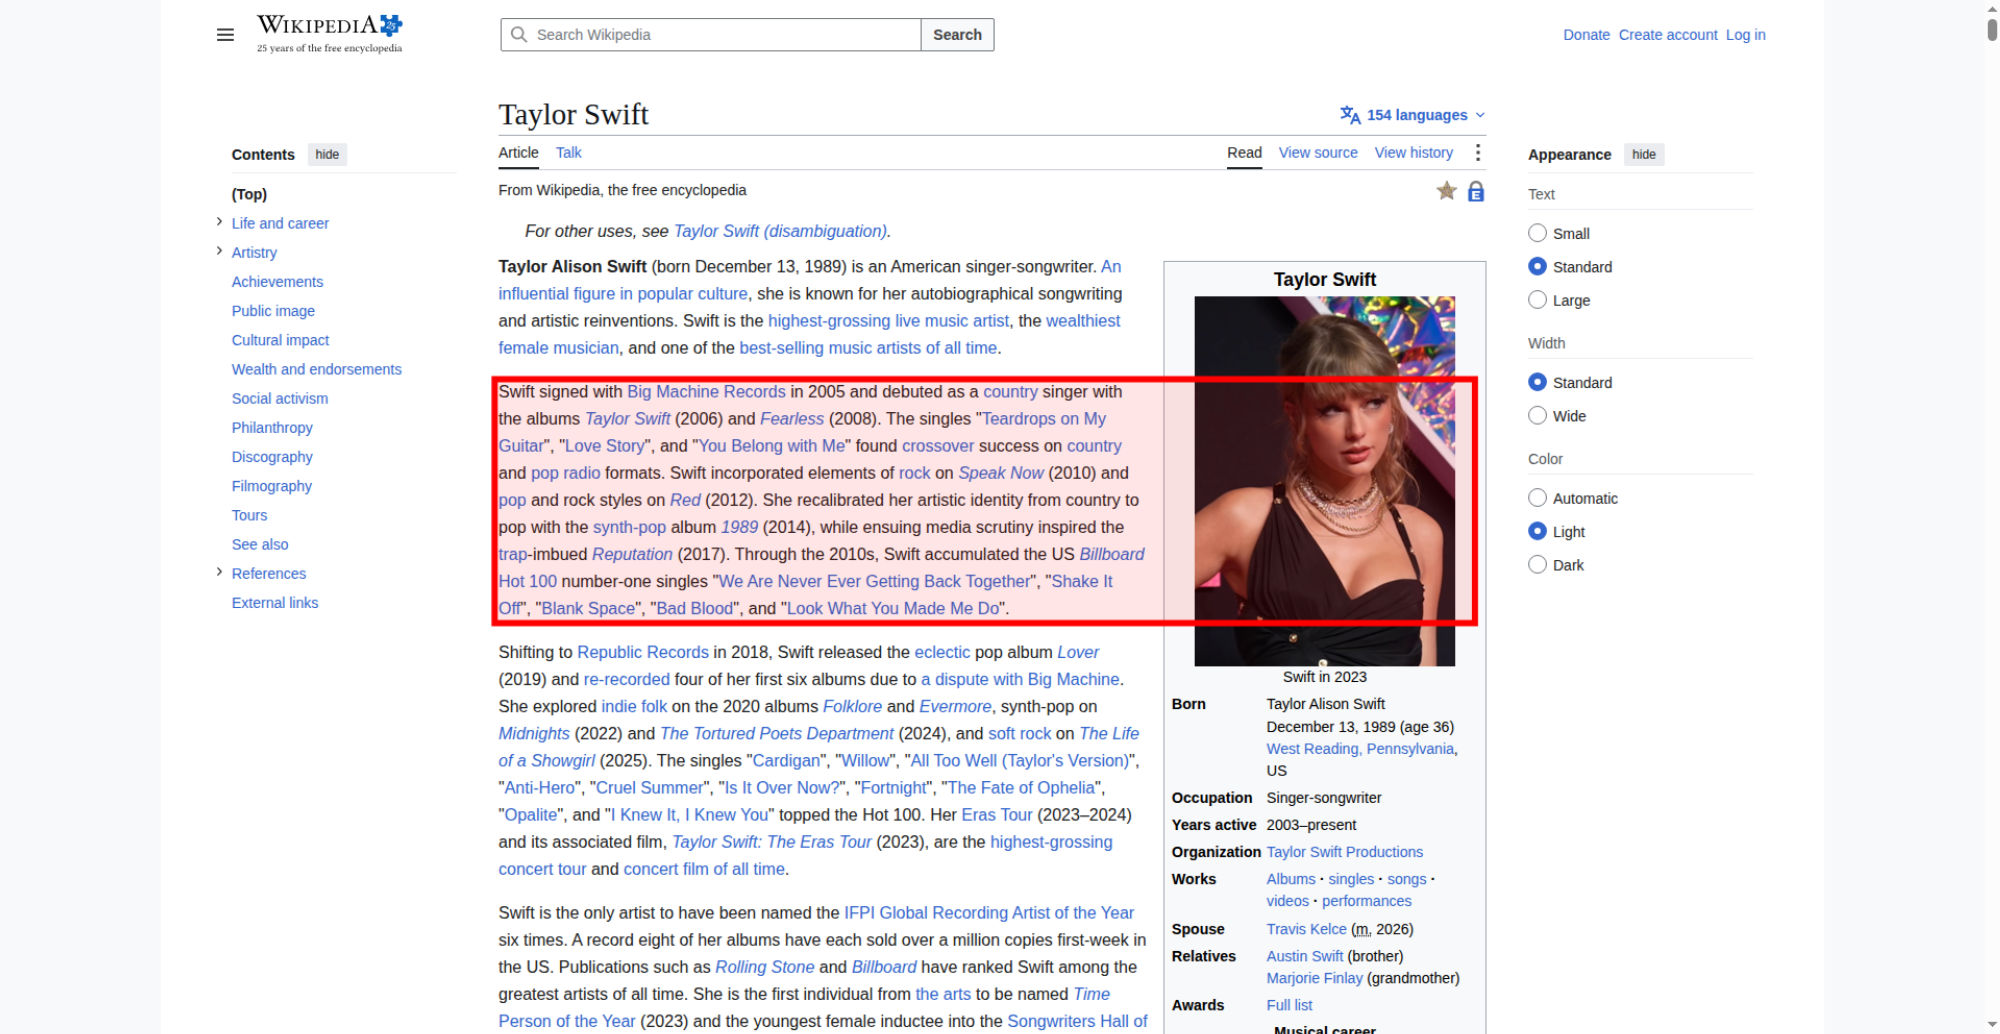Select Standard width option

point(1537,382)
